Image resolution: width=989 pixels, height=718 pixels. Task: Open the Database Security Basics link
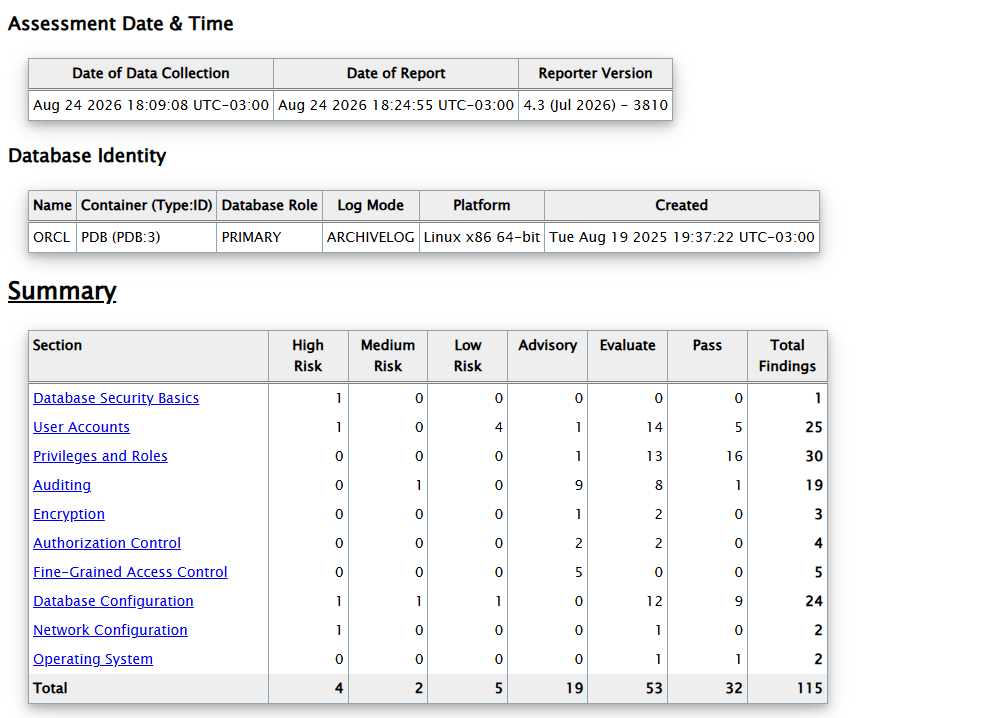(116, 398)
